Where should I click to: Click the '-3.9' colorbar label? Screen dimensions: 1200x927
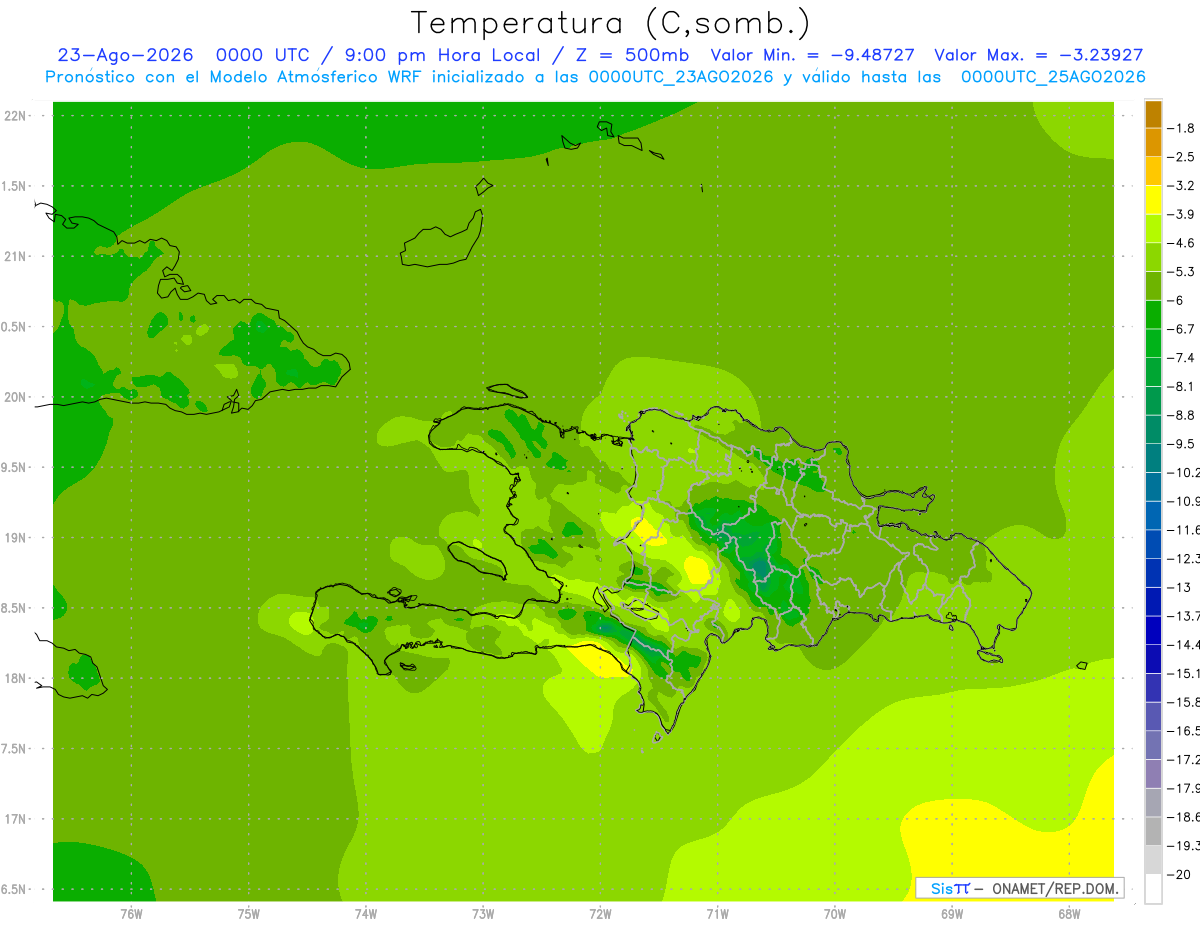pyautogui.click(x=1183, y=214)
